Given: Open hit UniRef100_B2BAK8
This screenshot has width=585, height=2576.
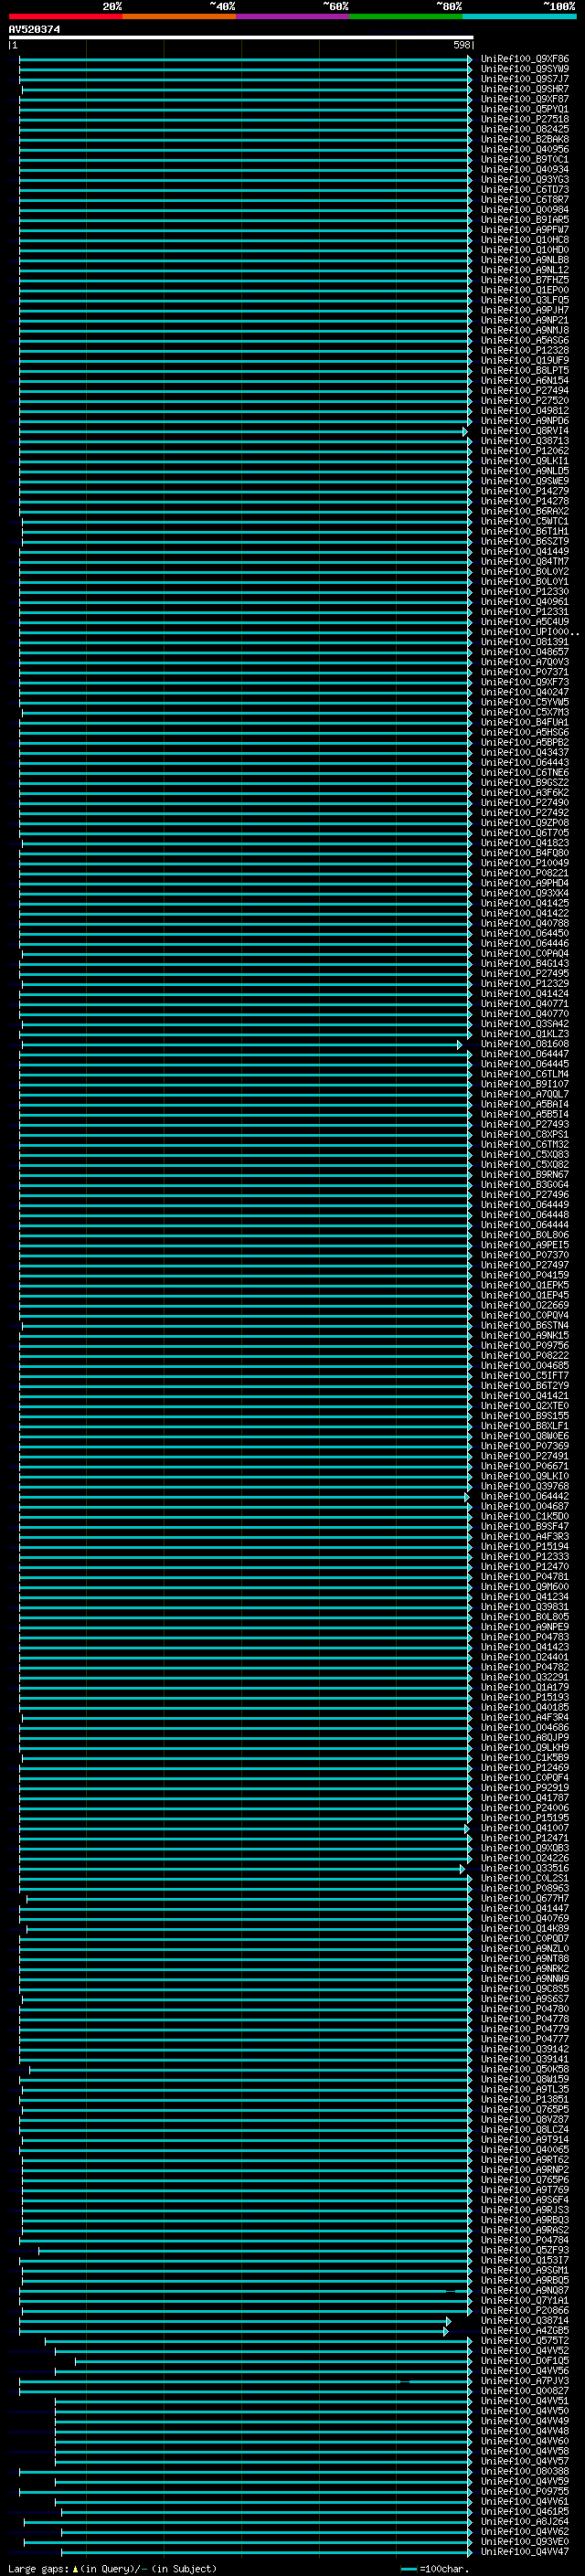Looking at the screenshot, I should click(x=524, y=139).
